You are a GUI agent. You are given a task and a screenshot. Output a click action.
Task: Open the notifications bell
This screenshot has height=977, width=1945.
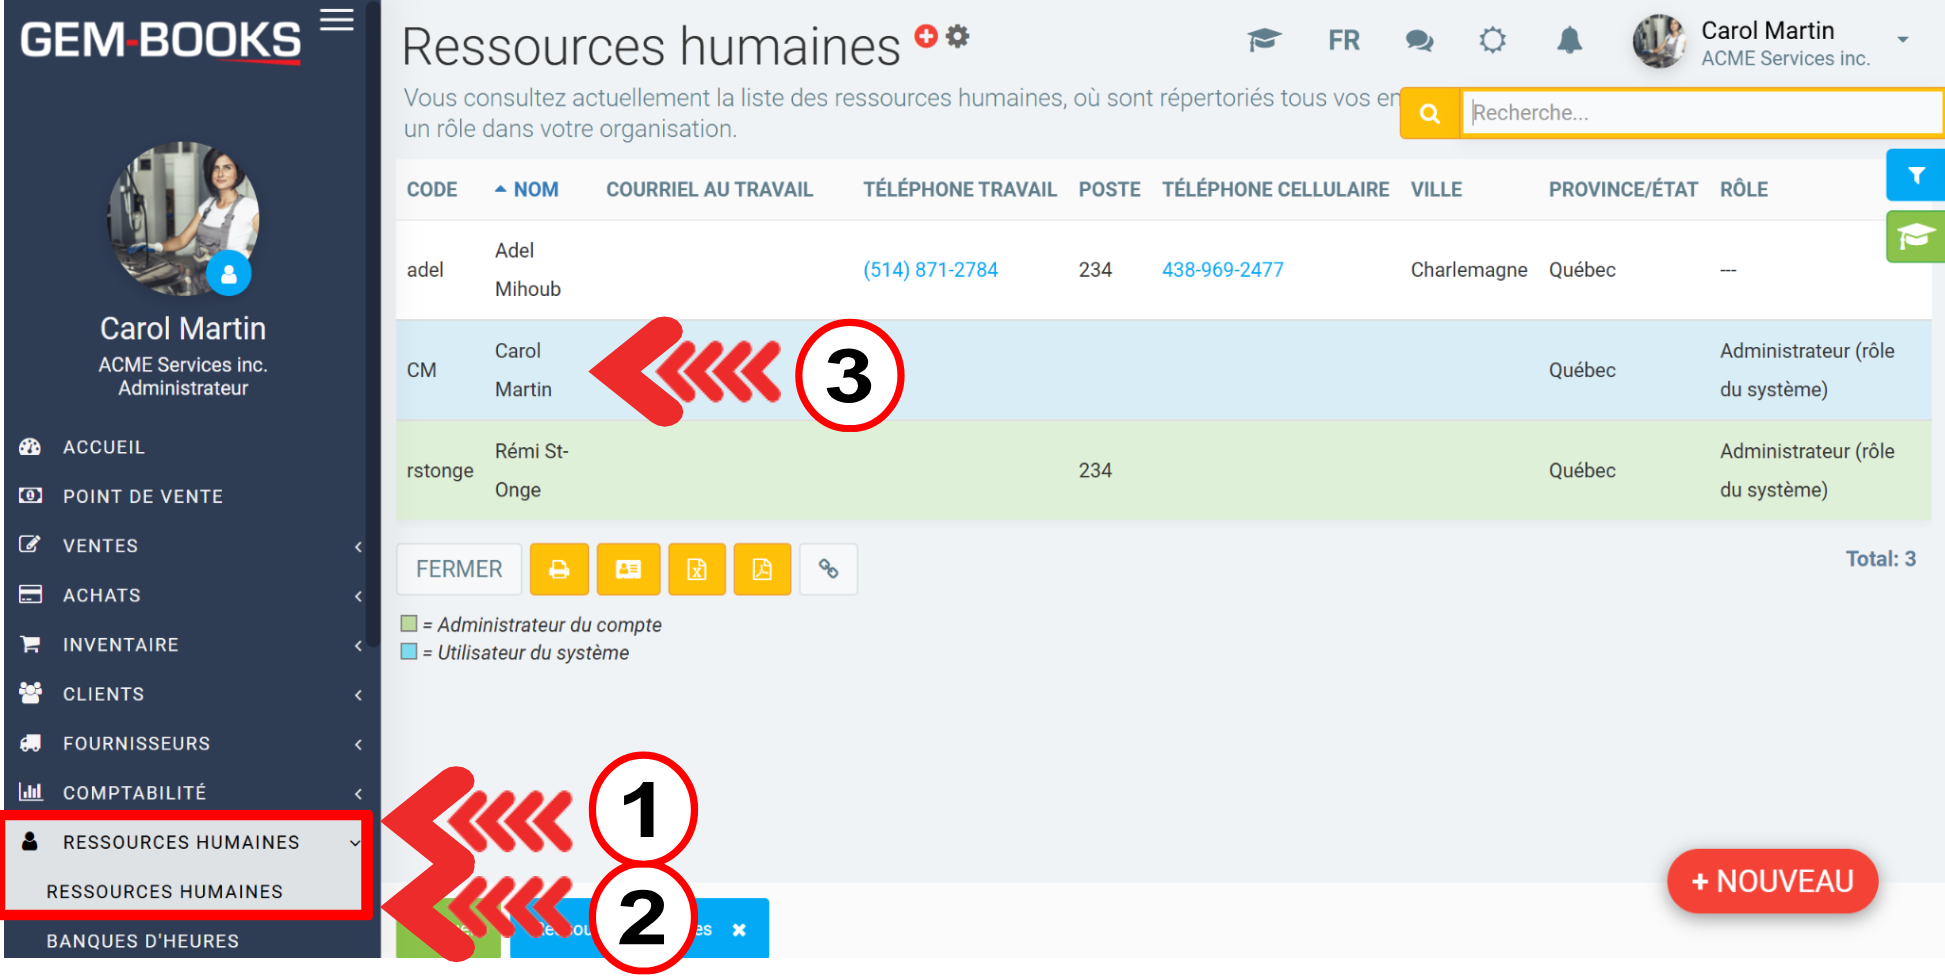point(1569,41)
